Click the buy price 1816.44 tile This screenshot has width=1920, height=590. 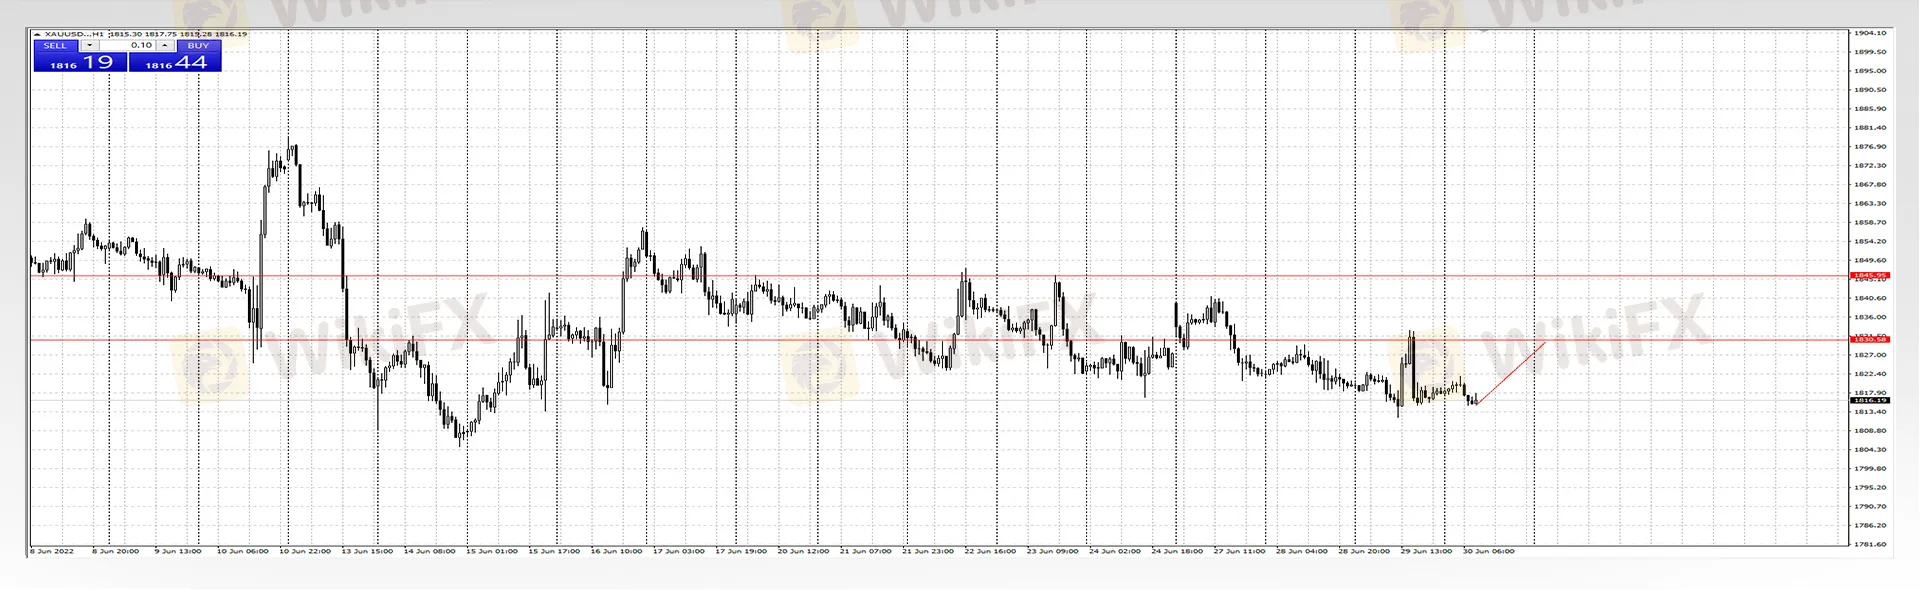click(175, 63)
